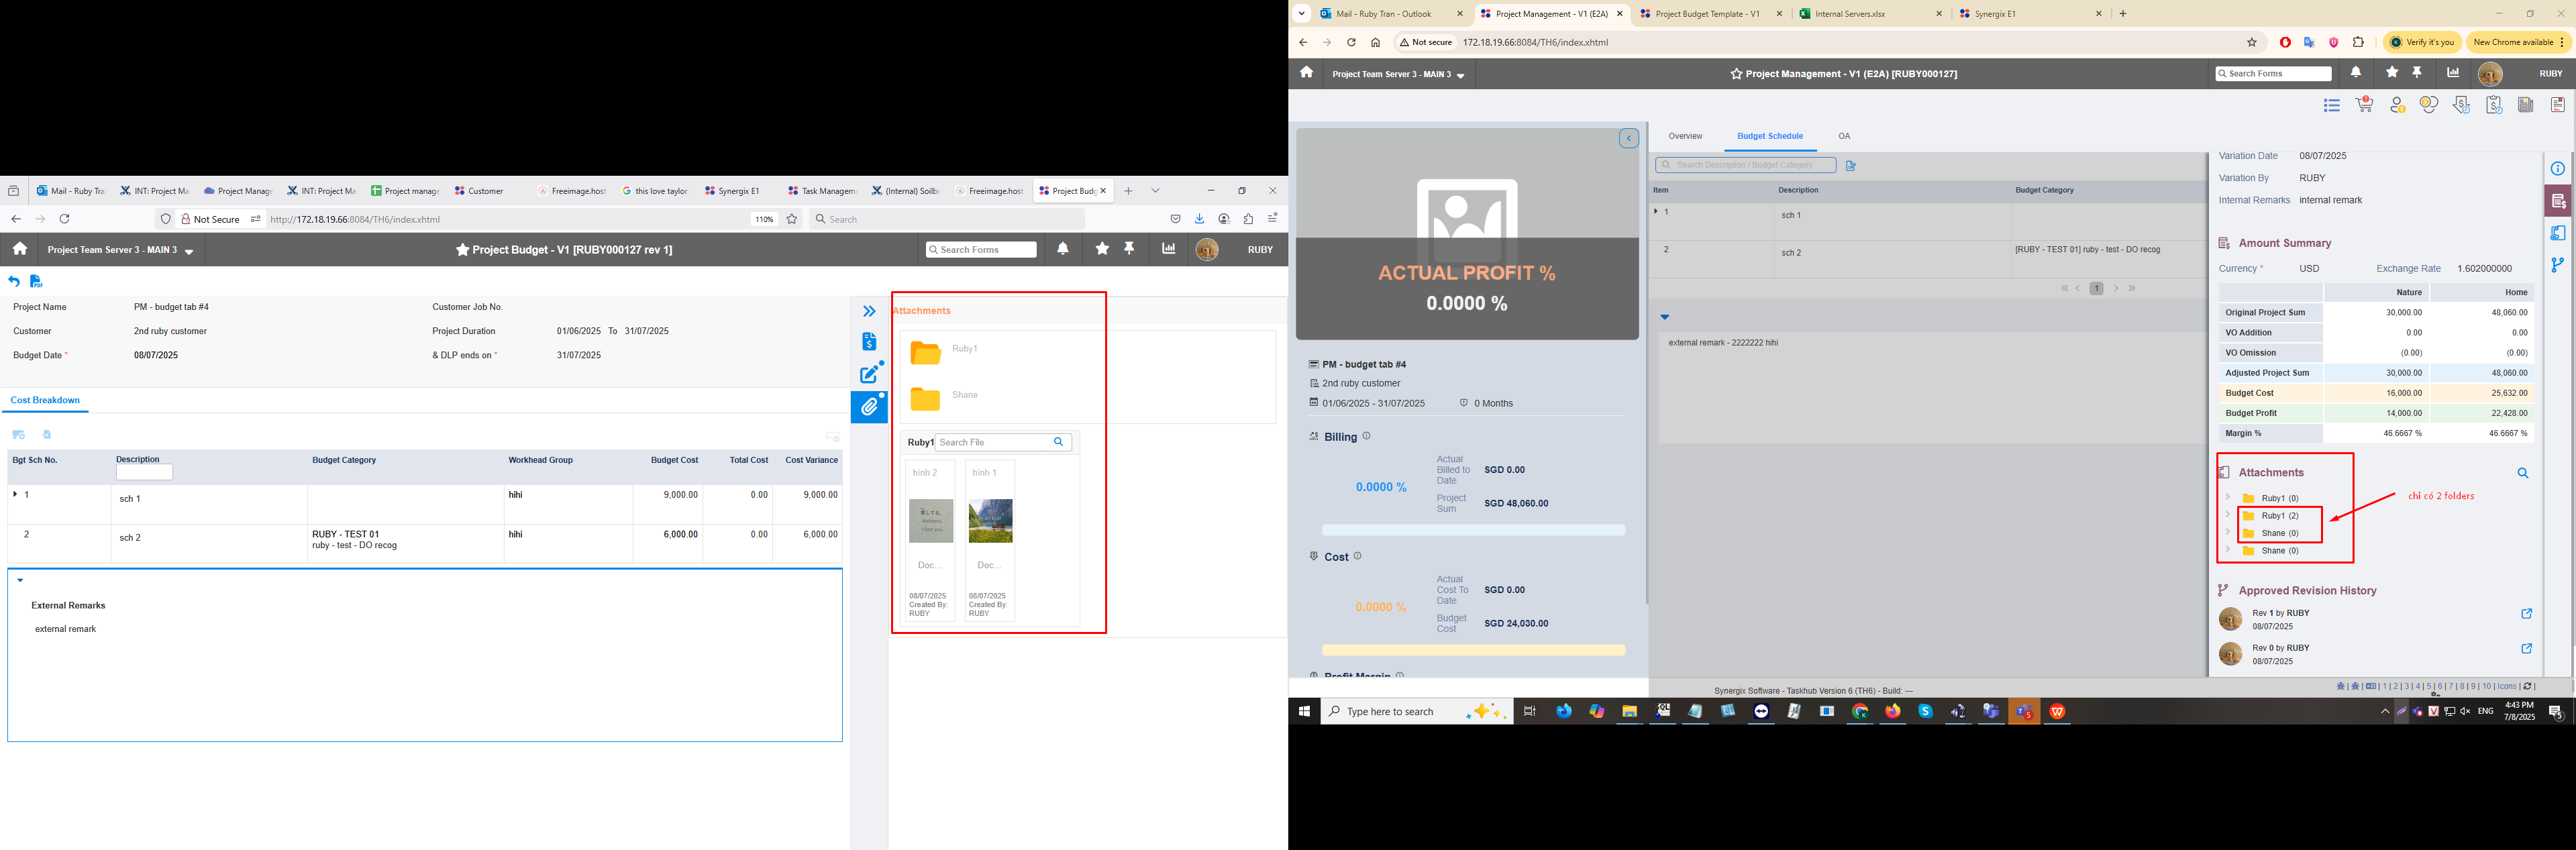Collapse the External Remarks section
2576x850 pixels.
coord(20,580)
